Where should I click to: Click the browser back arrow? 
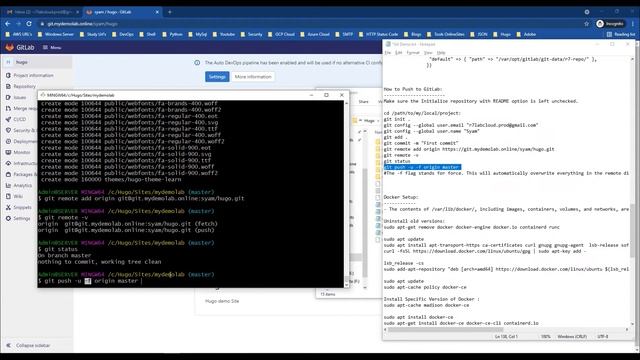point(8,24)
